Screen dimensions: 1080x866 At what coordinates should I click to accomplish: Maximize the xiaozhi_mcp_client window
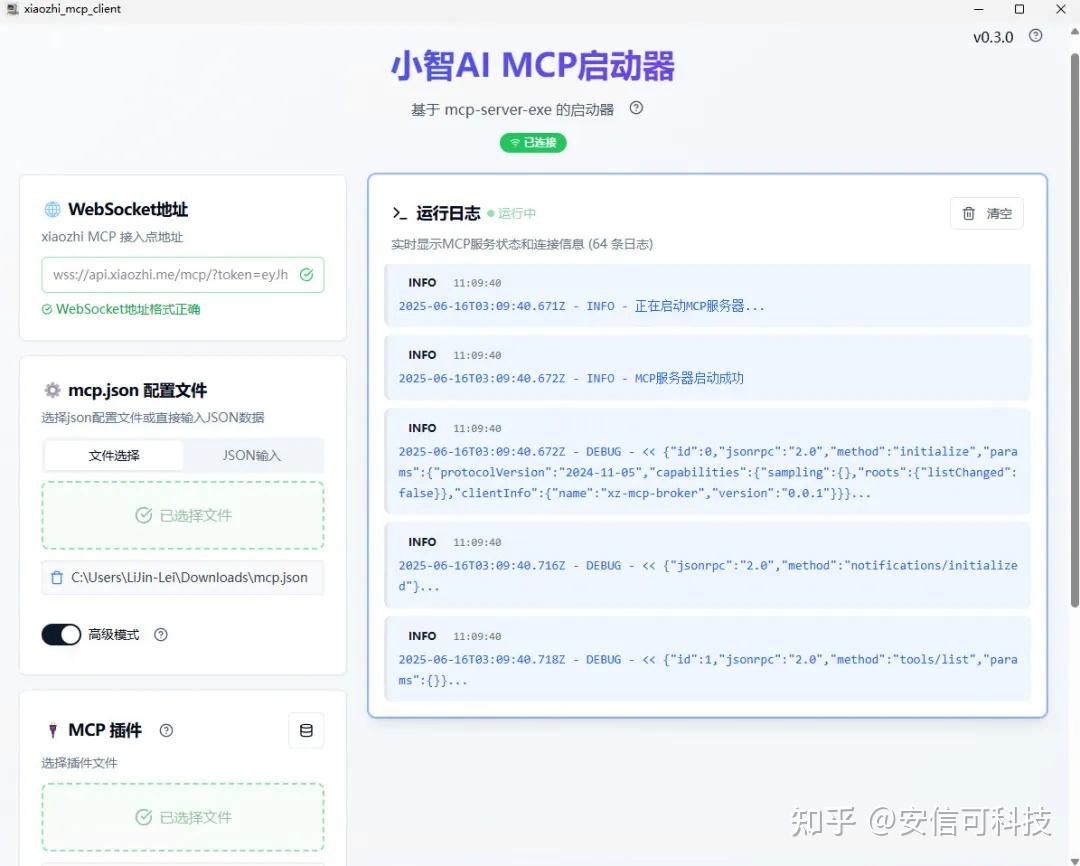(1019, 9)
